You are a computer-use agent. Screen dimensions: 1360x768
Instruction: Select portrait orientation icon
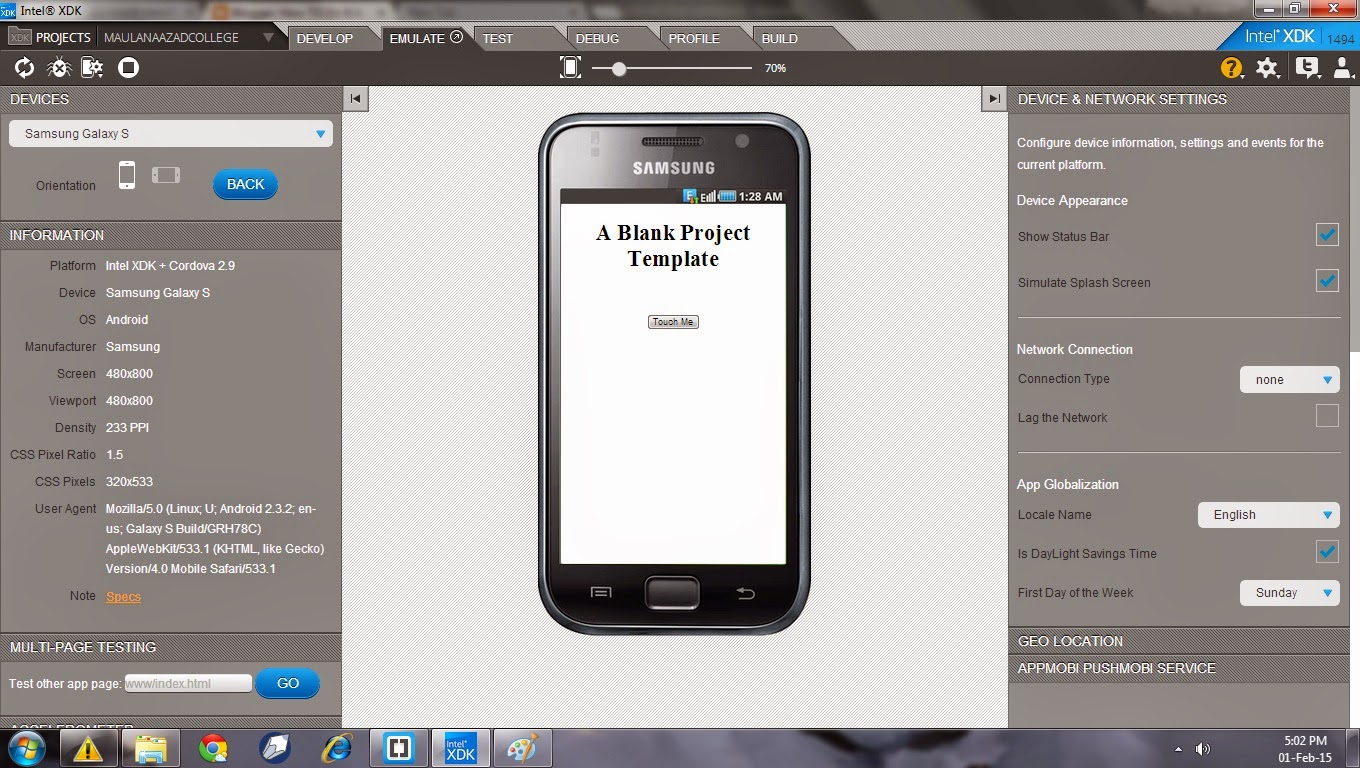127,175
